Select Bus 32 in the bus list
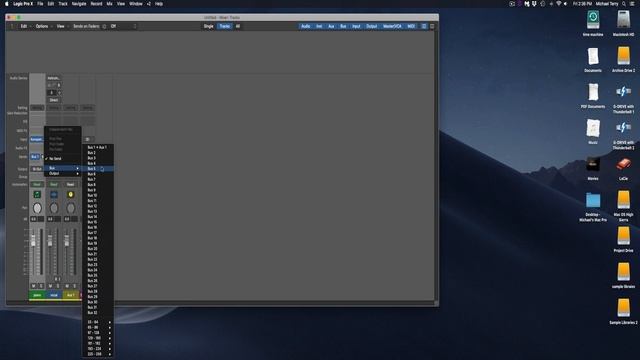This screenshot has height=360, width=640. [98, 313]
